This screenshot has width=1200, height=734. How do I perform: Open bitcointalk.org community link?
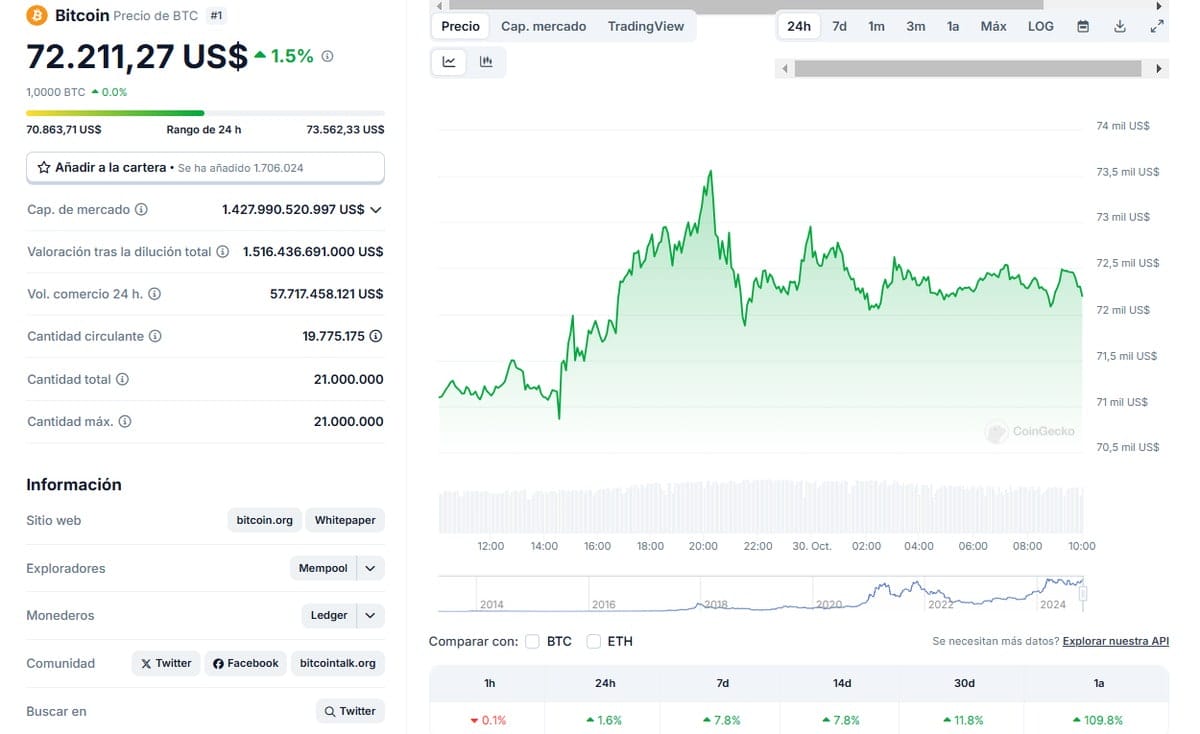338,663
